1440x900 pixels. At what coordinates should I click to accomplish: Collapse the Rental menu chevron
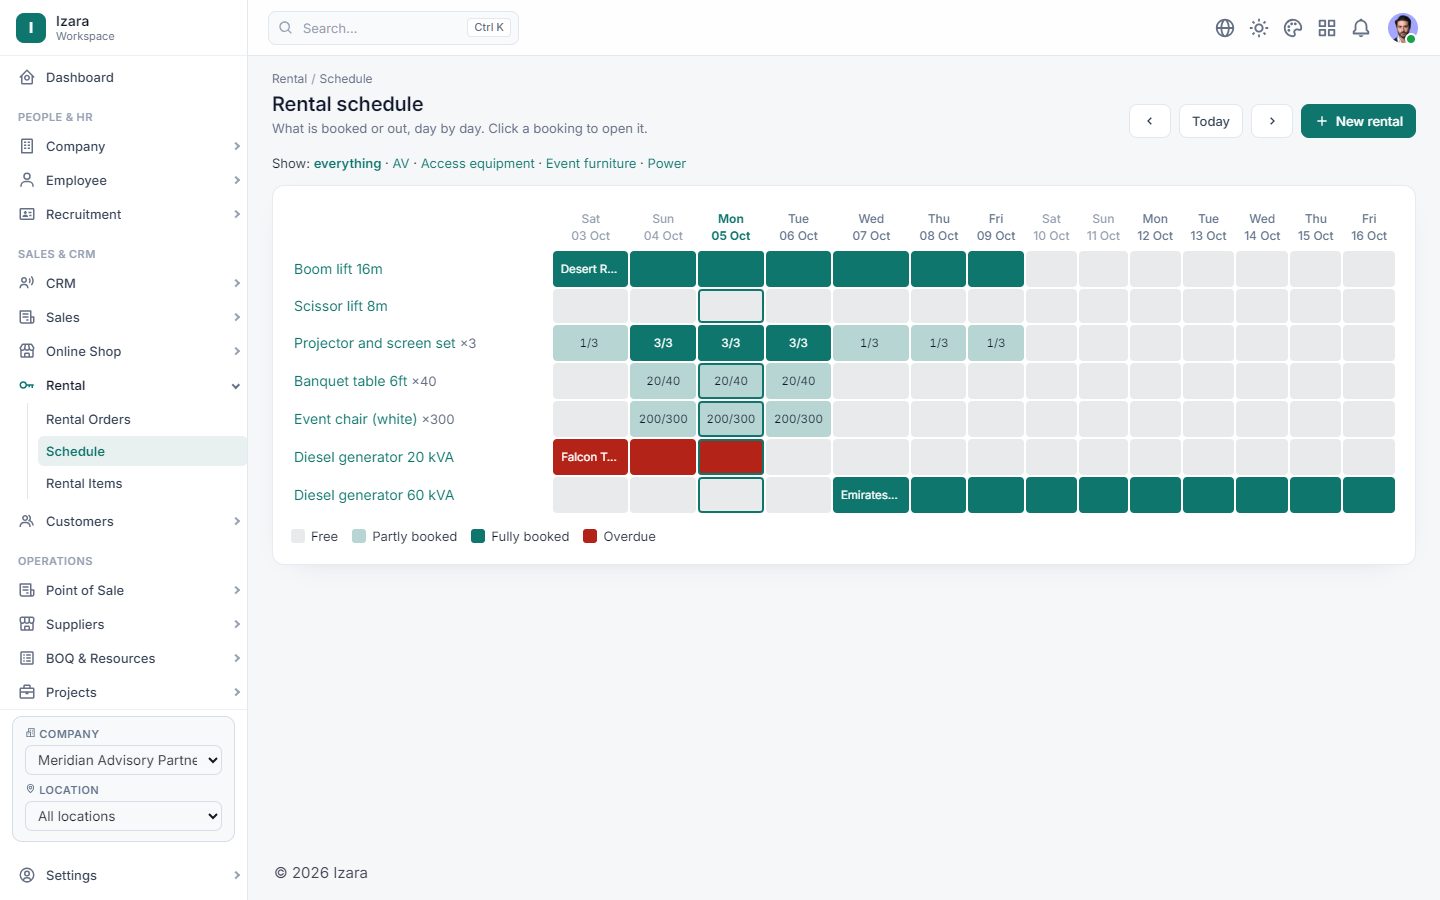point(237,386)
